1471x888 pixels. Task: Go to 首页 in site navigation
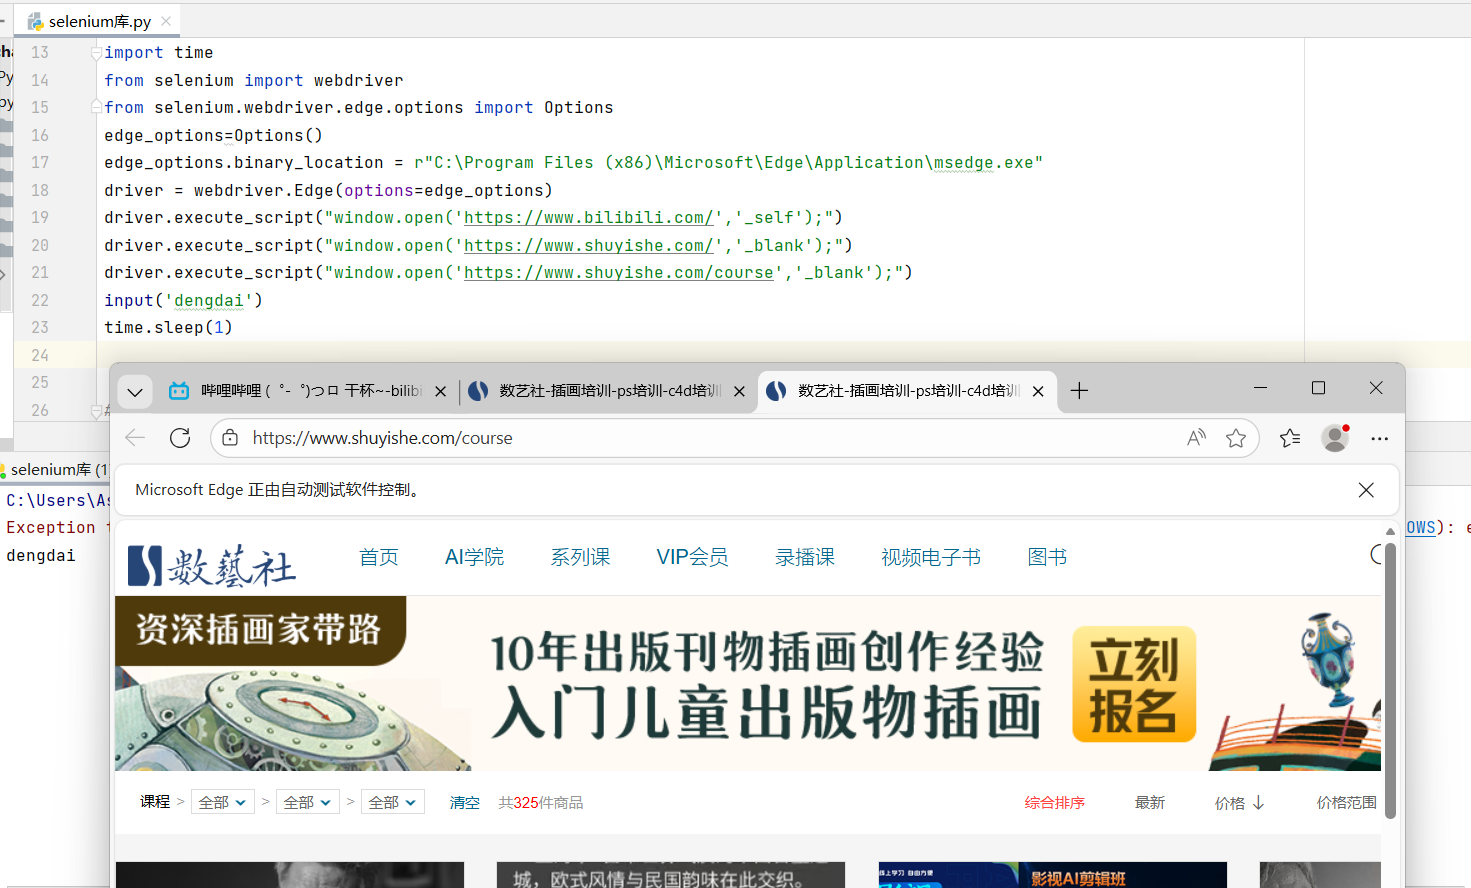[379, 557]
